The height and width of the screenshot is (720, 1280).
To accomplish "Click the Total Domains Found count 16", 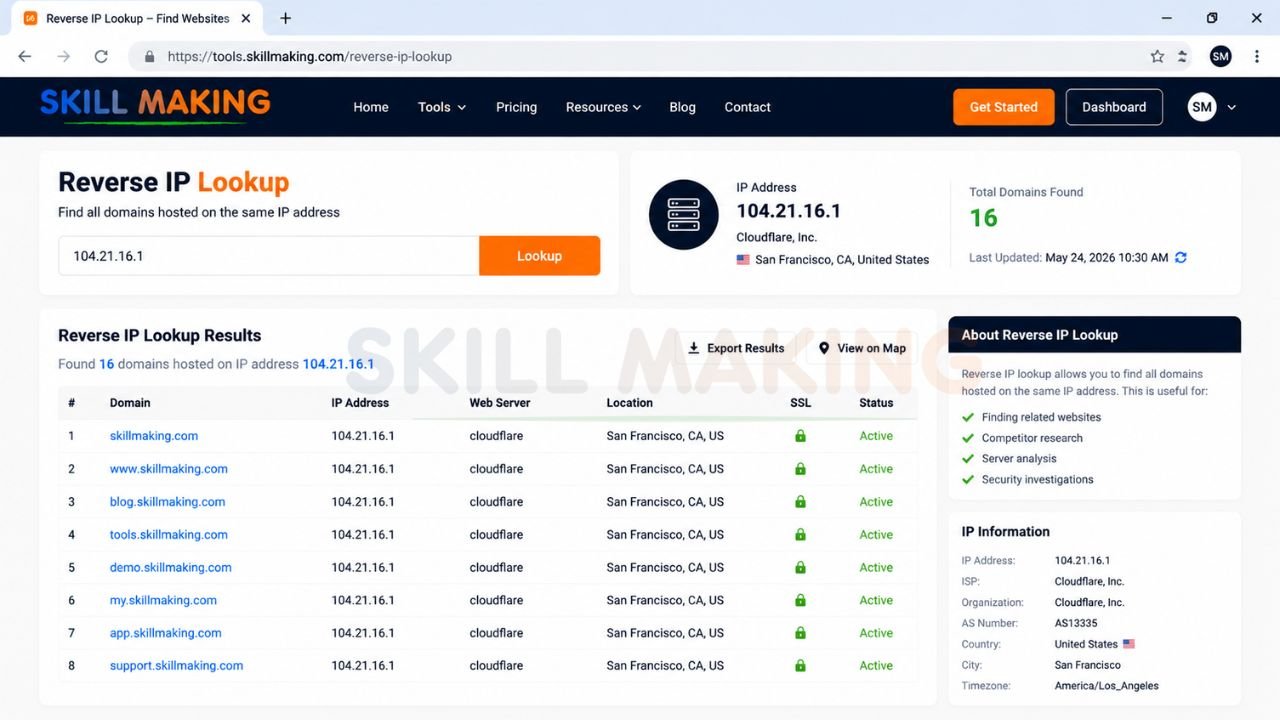I will pyautogui.click(x=984, y=218).
